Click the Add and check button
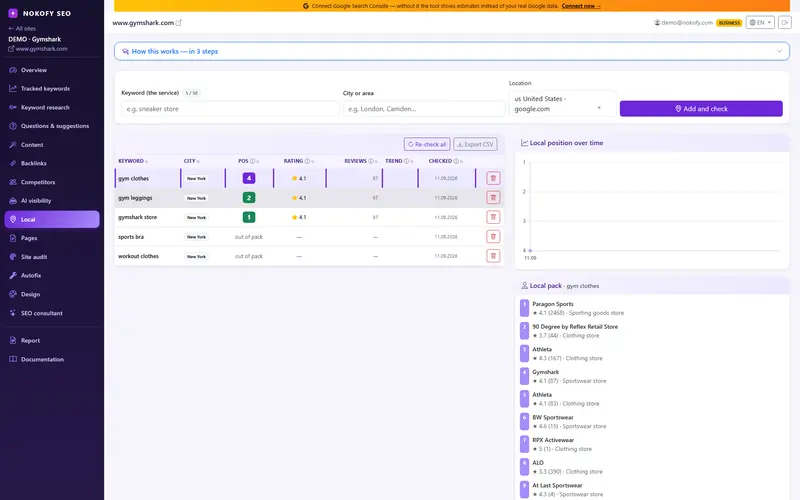This screenshot has width=800, height=500. (x=701, y=109)
